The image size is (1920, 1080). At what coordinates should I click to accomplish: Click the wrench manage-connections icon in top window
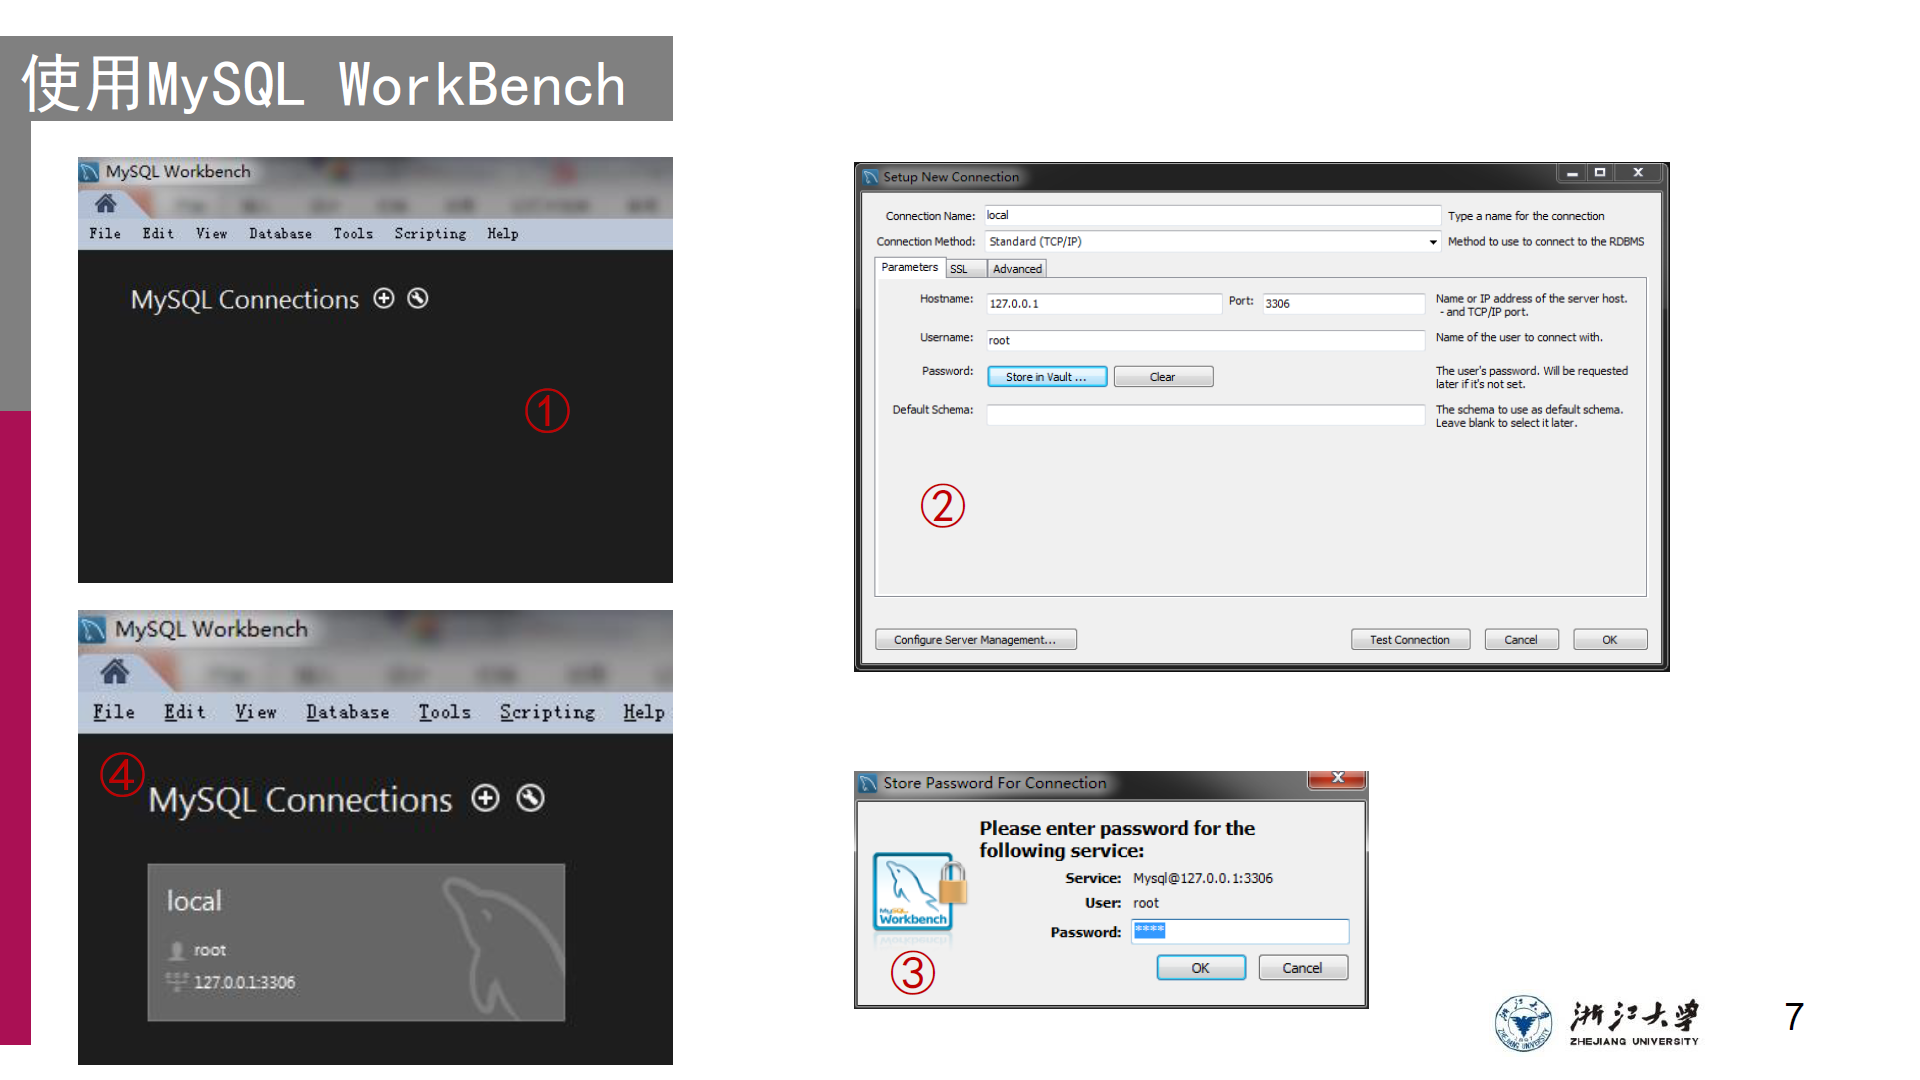(x=418, y=298)
